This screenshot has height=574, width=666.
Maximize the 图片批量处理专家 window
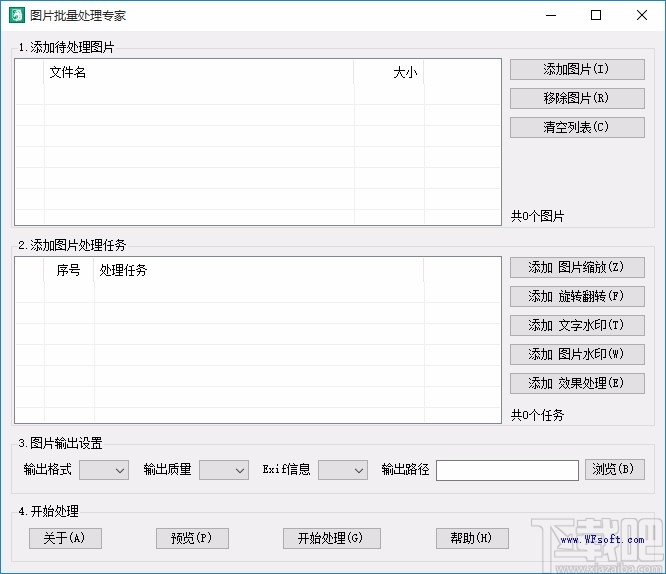coord(596,16)
